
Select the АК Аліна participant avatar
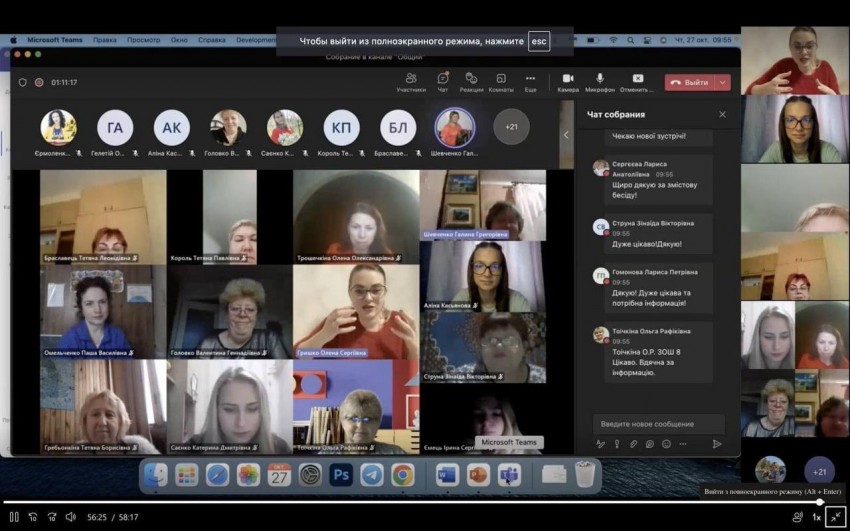tap(172, 127)
